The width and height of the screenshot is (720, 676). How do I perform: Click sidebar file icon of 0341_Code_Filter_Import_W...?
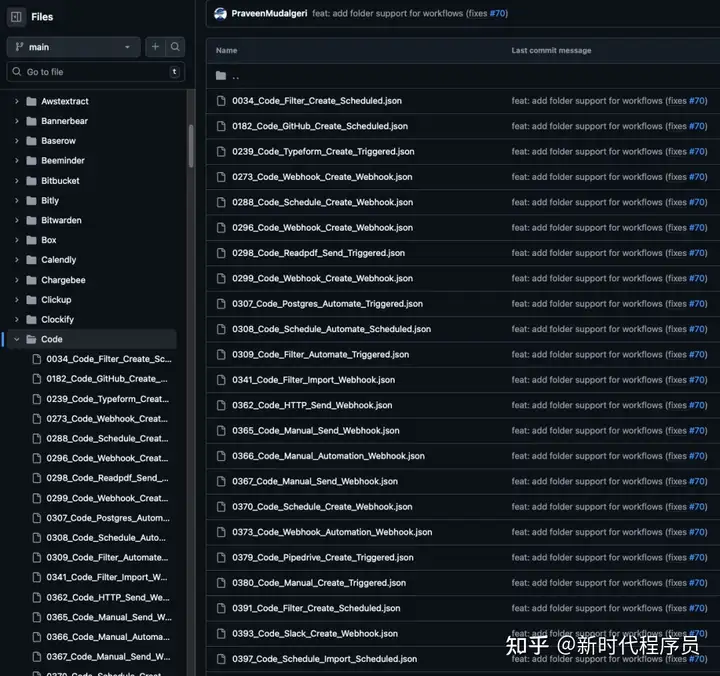[37, 577]
